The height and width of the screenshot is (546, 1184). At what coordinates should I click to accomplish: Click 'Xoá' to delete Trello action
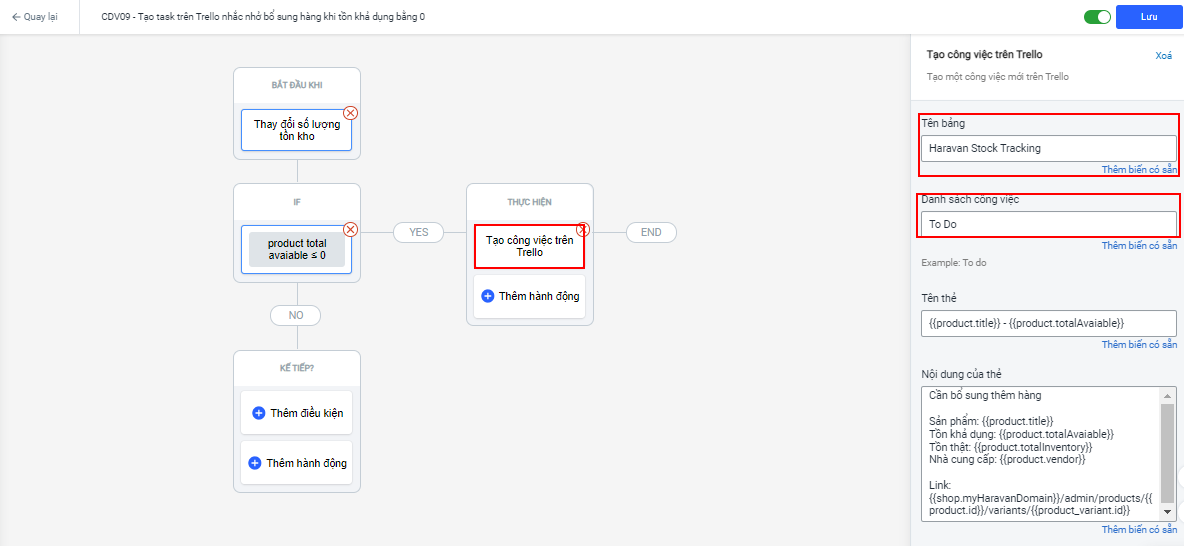(x=1163, y=56)
